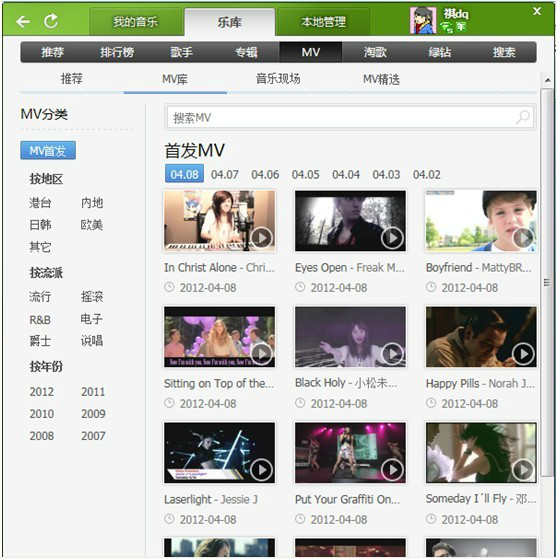The image size is (557, 559).
Task: Filter MVs by 日韩 region
Action: 40,225
